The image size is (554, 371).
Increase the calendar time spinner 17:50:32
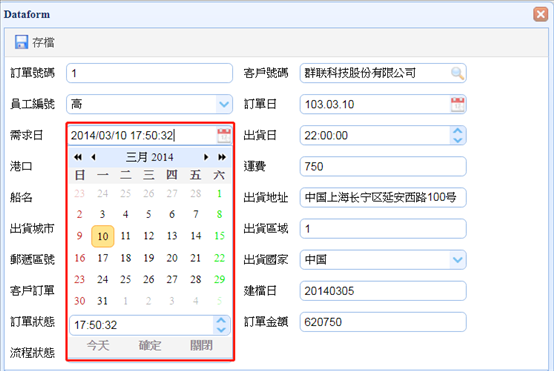pyautogui.click(x=221, y=320)
